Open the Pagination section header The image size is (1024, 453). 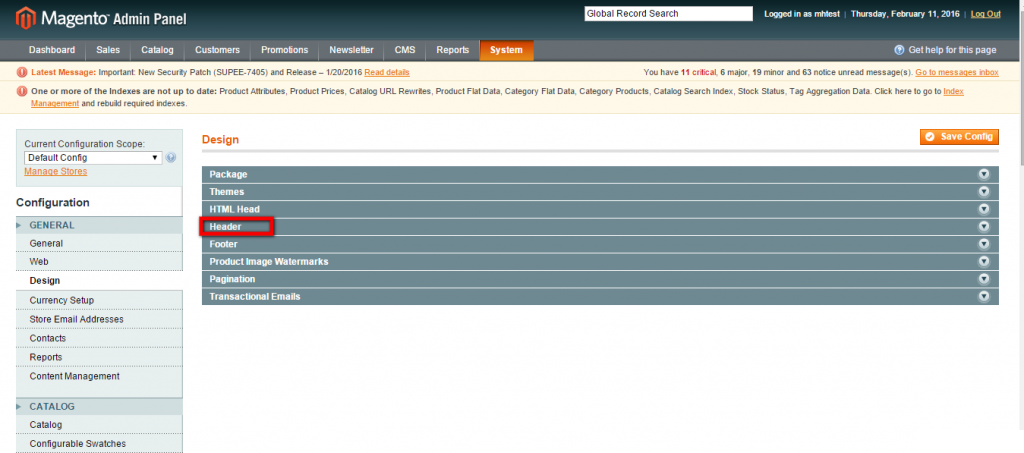(600, 279)
